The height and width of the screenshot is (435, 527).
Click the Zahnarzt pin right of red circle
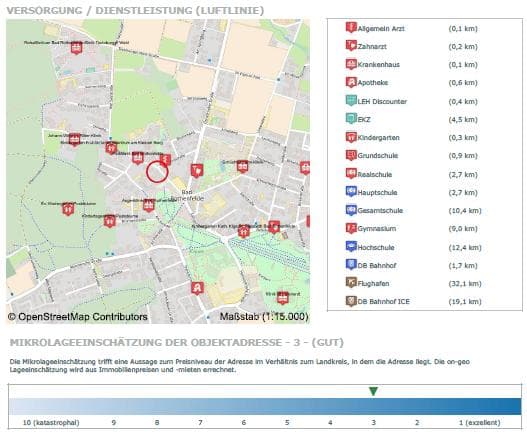[197, 170]
